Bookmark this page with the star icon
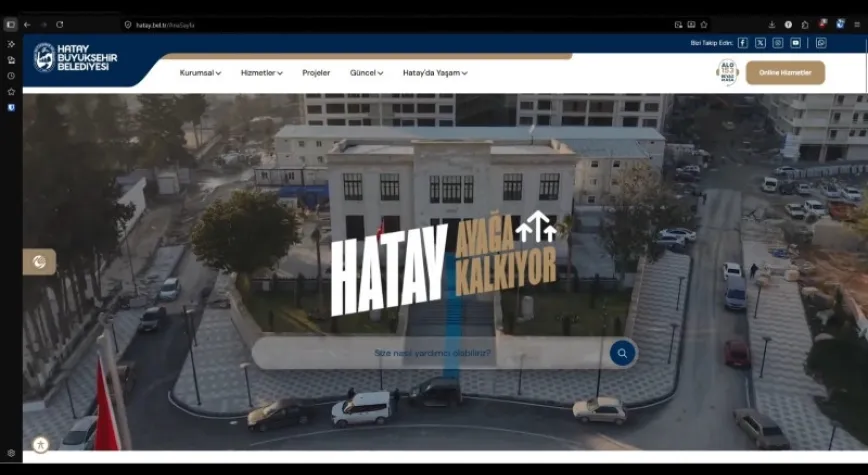The image size is (868, 475). 704,25
